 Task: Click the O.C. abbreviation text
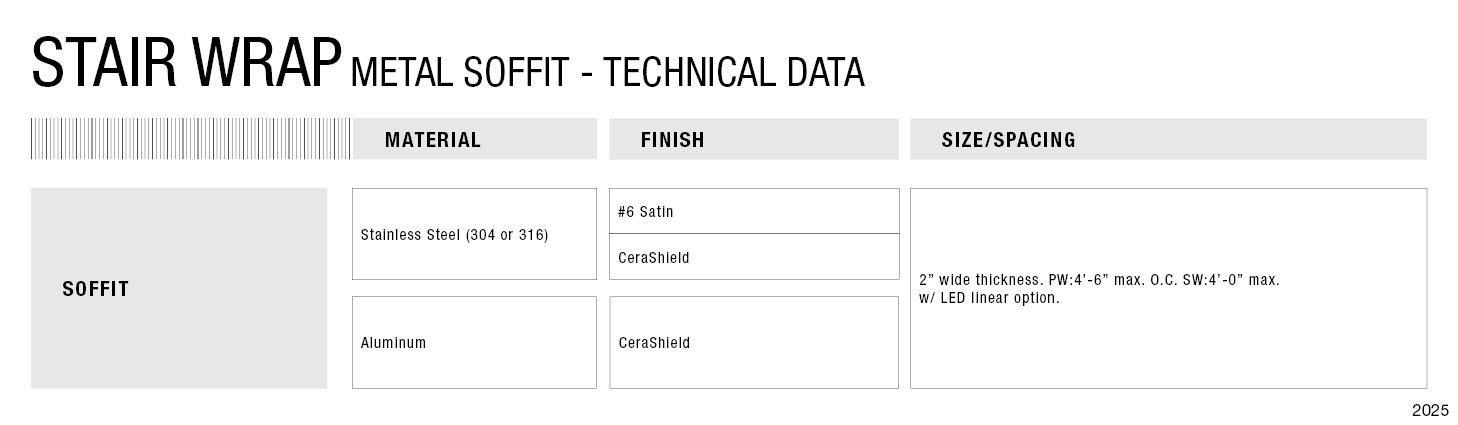pos(1163,280)
